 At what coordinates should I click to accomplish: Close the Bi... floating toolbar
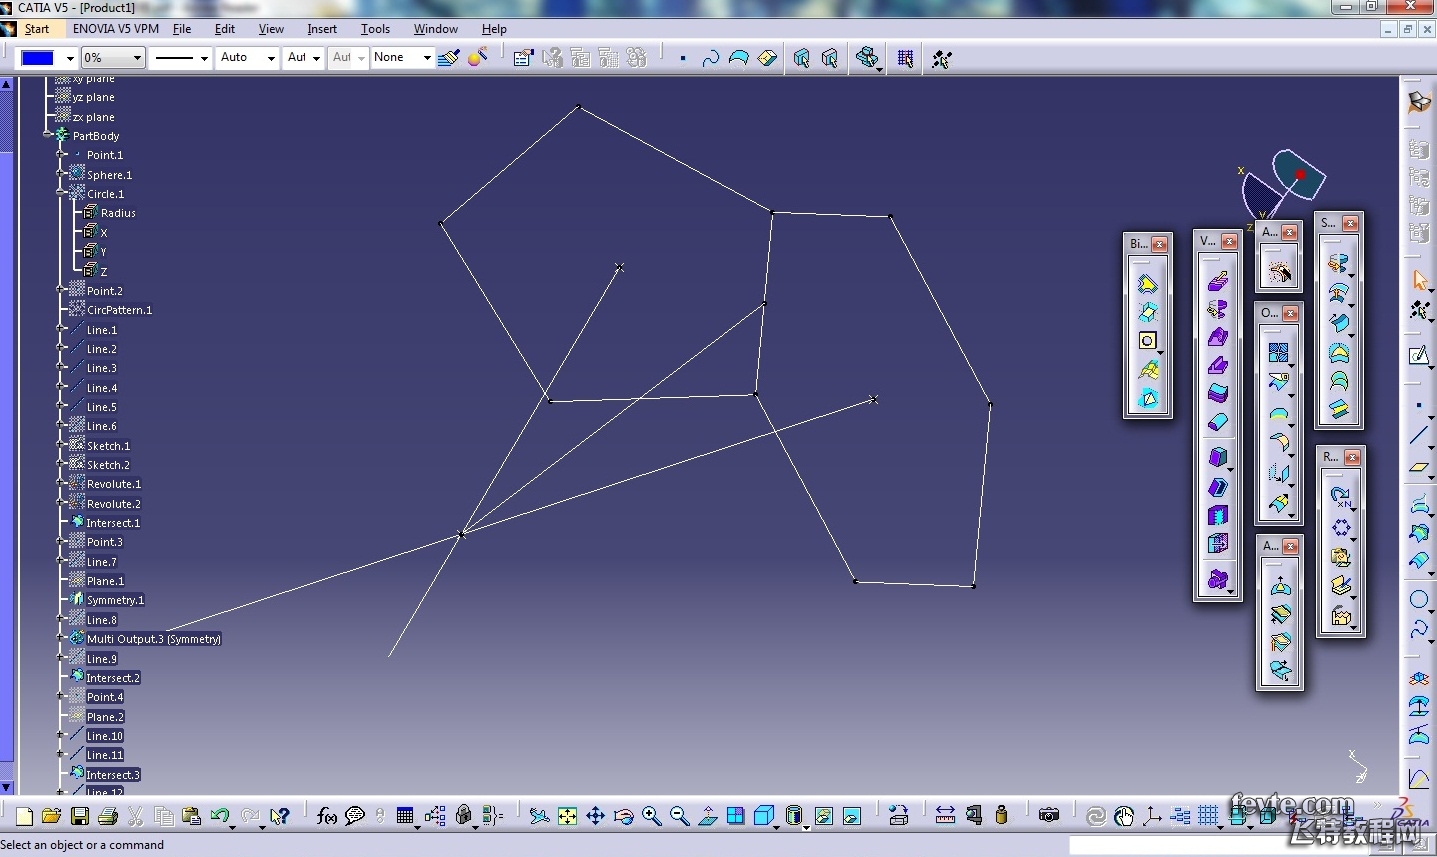point(1159,244)
